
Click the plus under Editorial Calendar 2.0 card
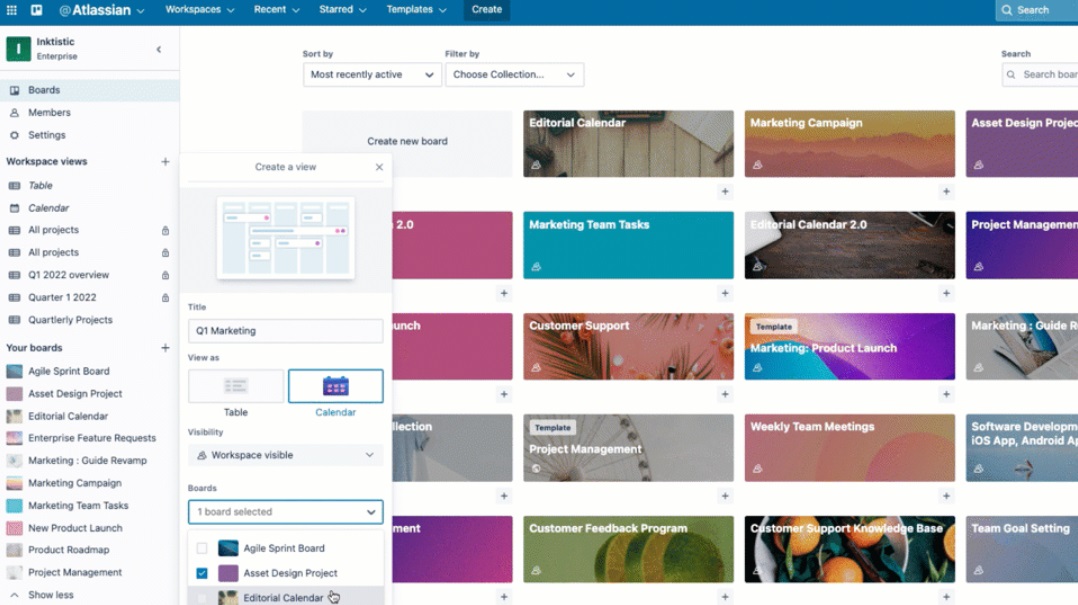click(x=946, y=294)
